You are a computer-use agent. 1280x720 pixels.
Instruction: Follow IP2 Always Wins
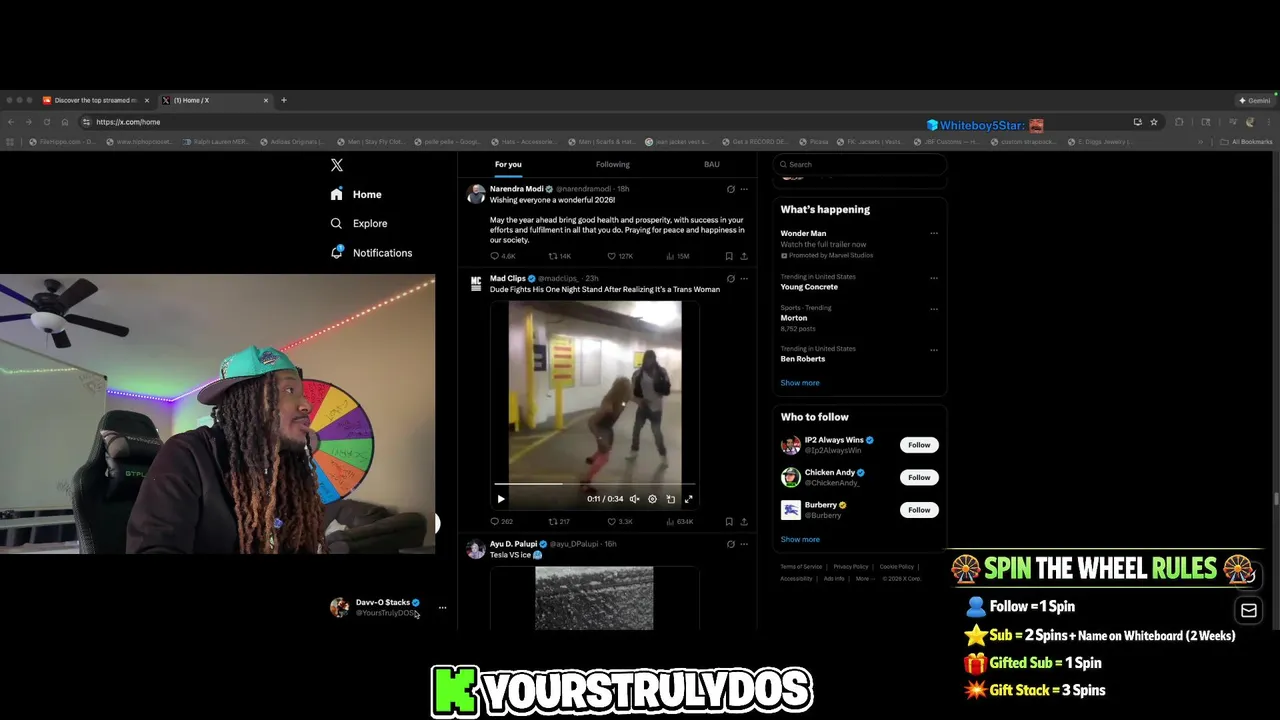click(919, 445)
